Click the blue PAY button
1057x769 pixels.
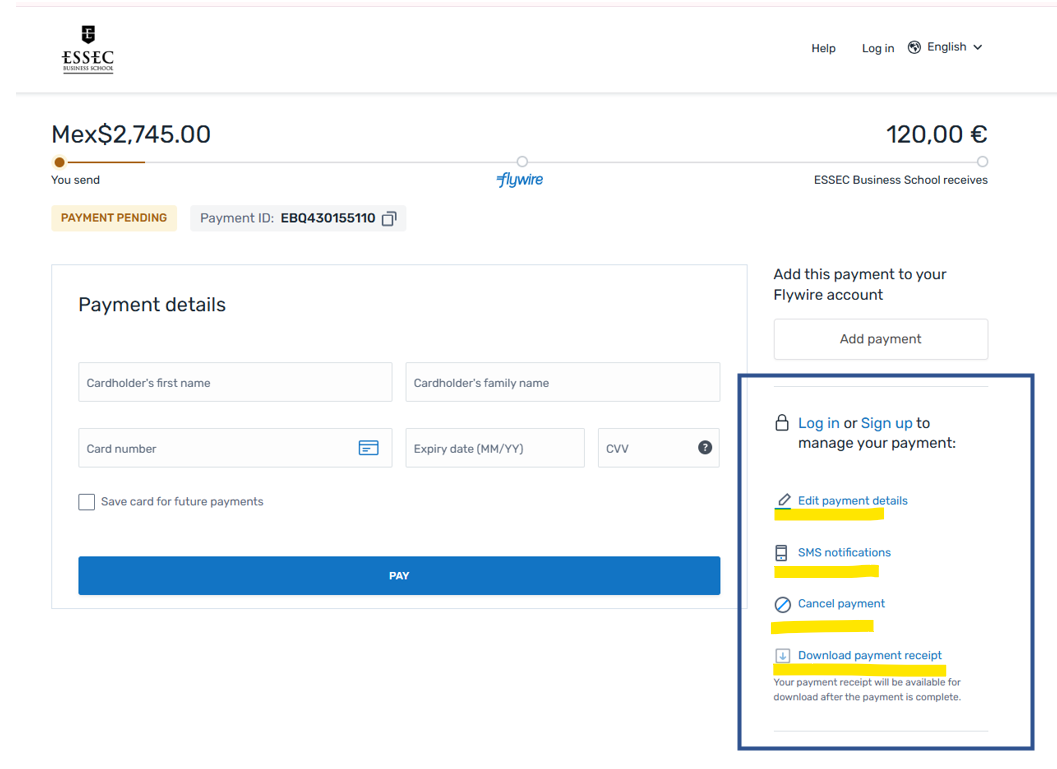tap(399, 576)
